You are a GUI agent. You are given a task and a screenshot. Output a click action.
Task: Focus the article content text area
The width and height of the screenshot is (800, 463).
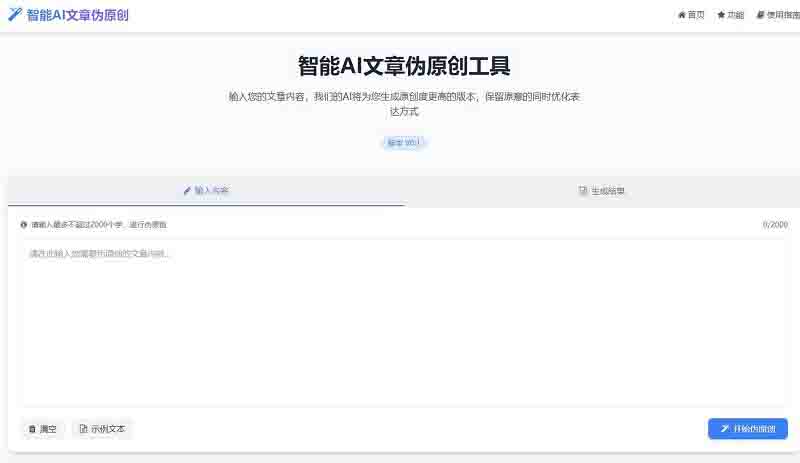[403, 320]
